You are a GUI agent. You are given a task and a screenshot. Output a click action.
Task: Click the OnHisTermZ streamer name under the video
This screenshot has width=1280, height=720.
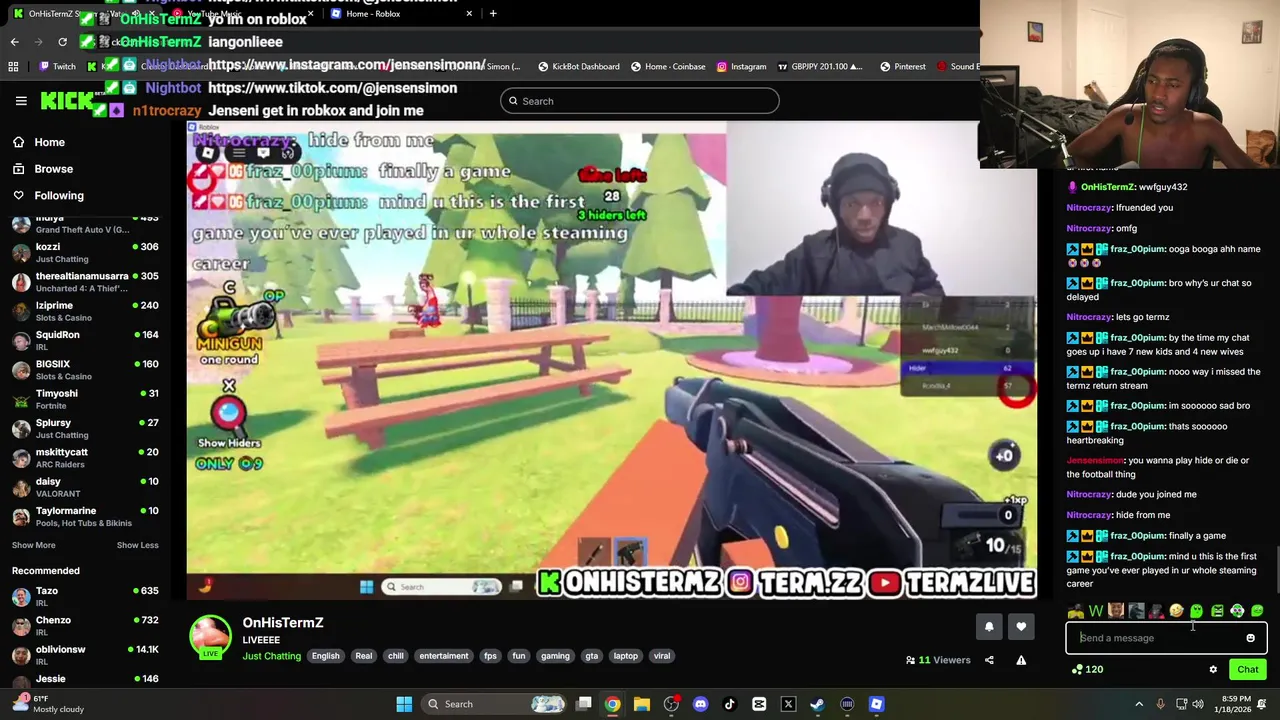coord(283,623)
